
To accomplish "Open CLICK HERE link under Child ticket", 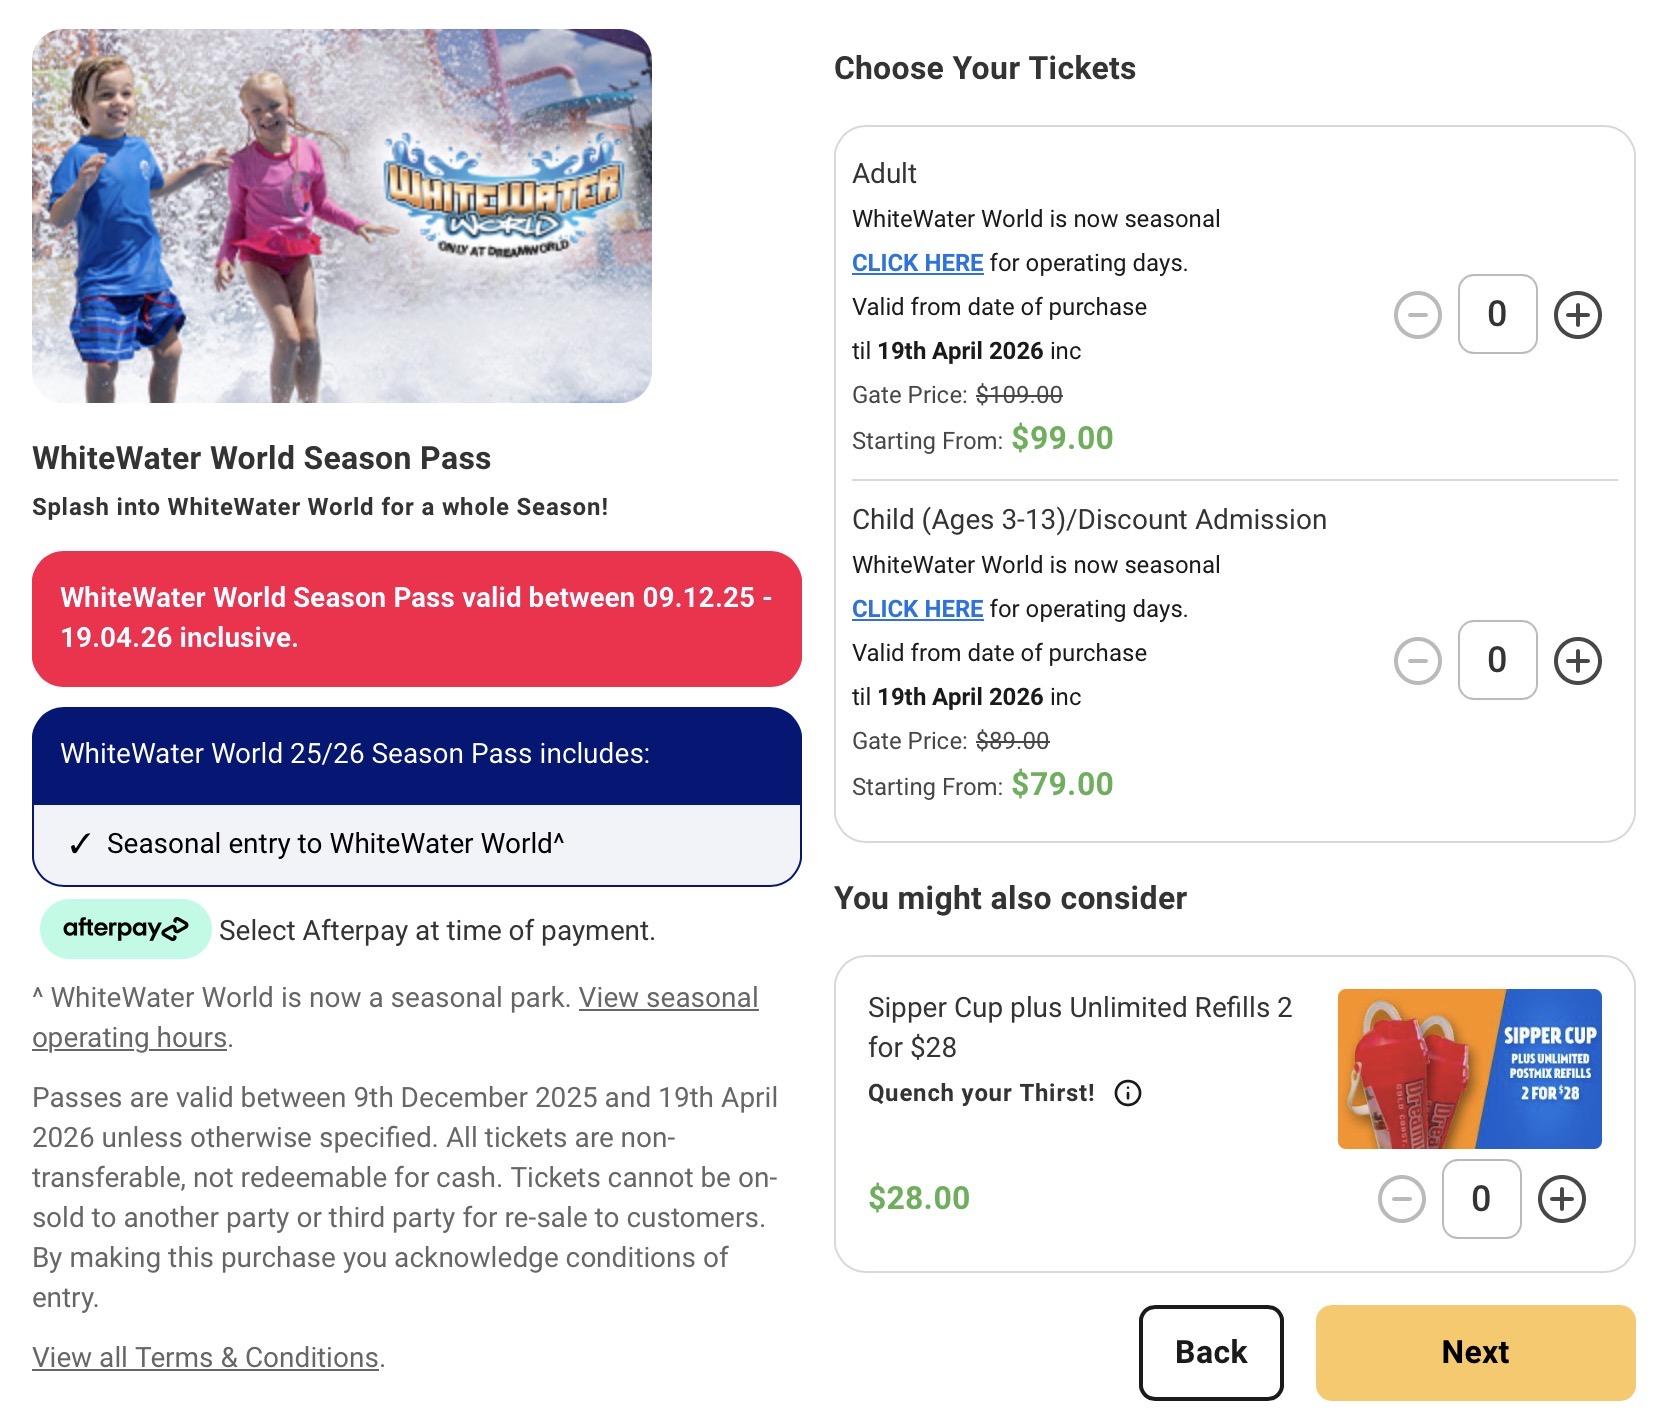I will [917, 609].
